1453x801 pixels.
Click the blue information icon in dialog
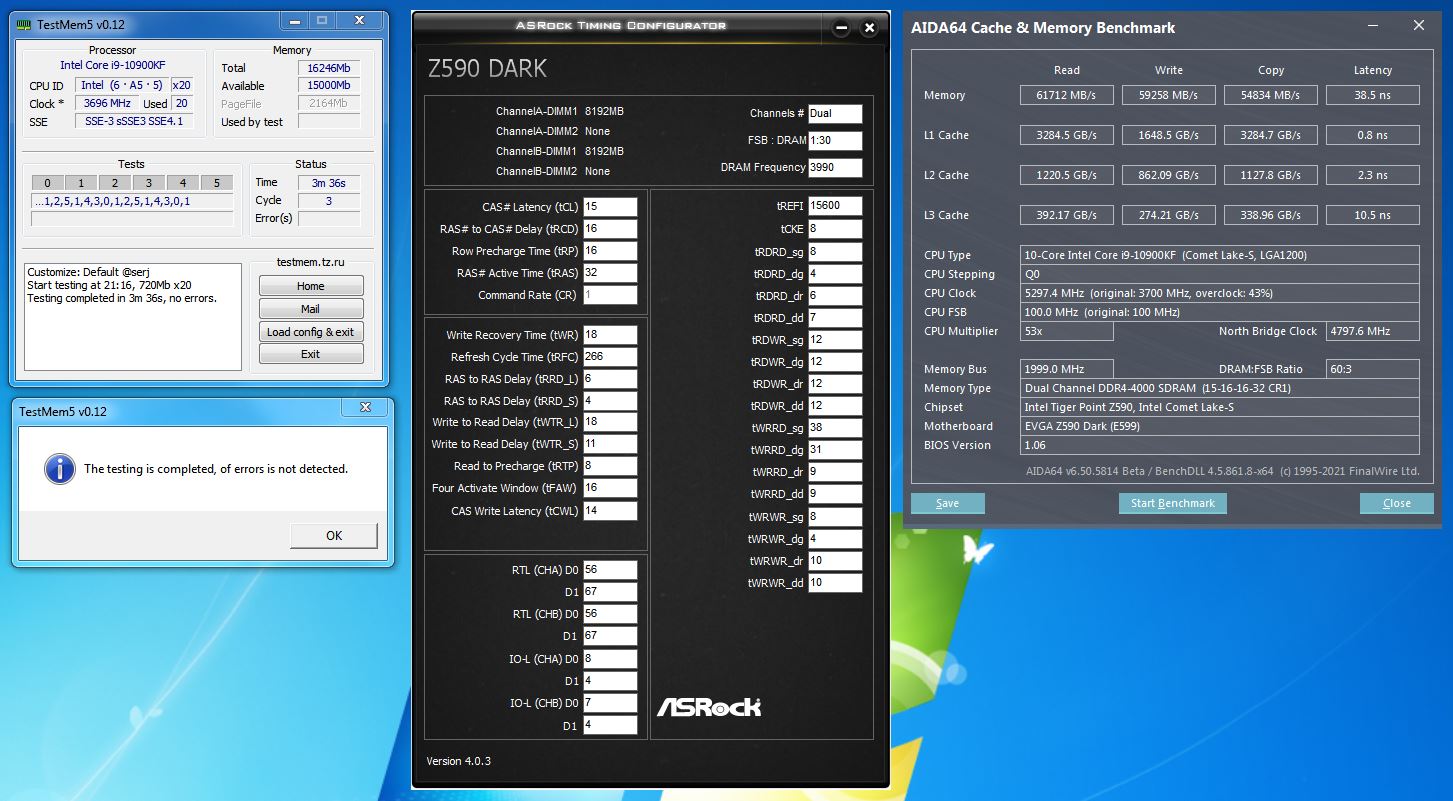click(60, 468)
